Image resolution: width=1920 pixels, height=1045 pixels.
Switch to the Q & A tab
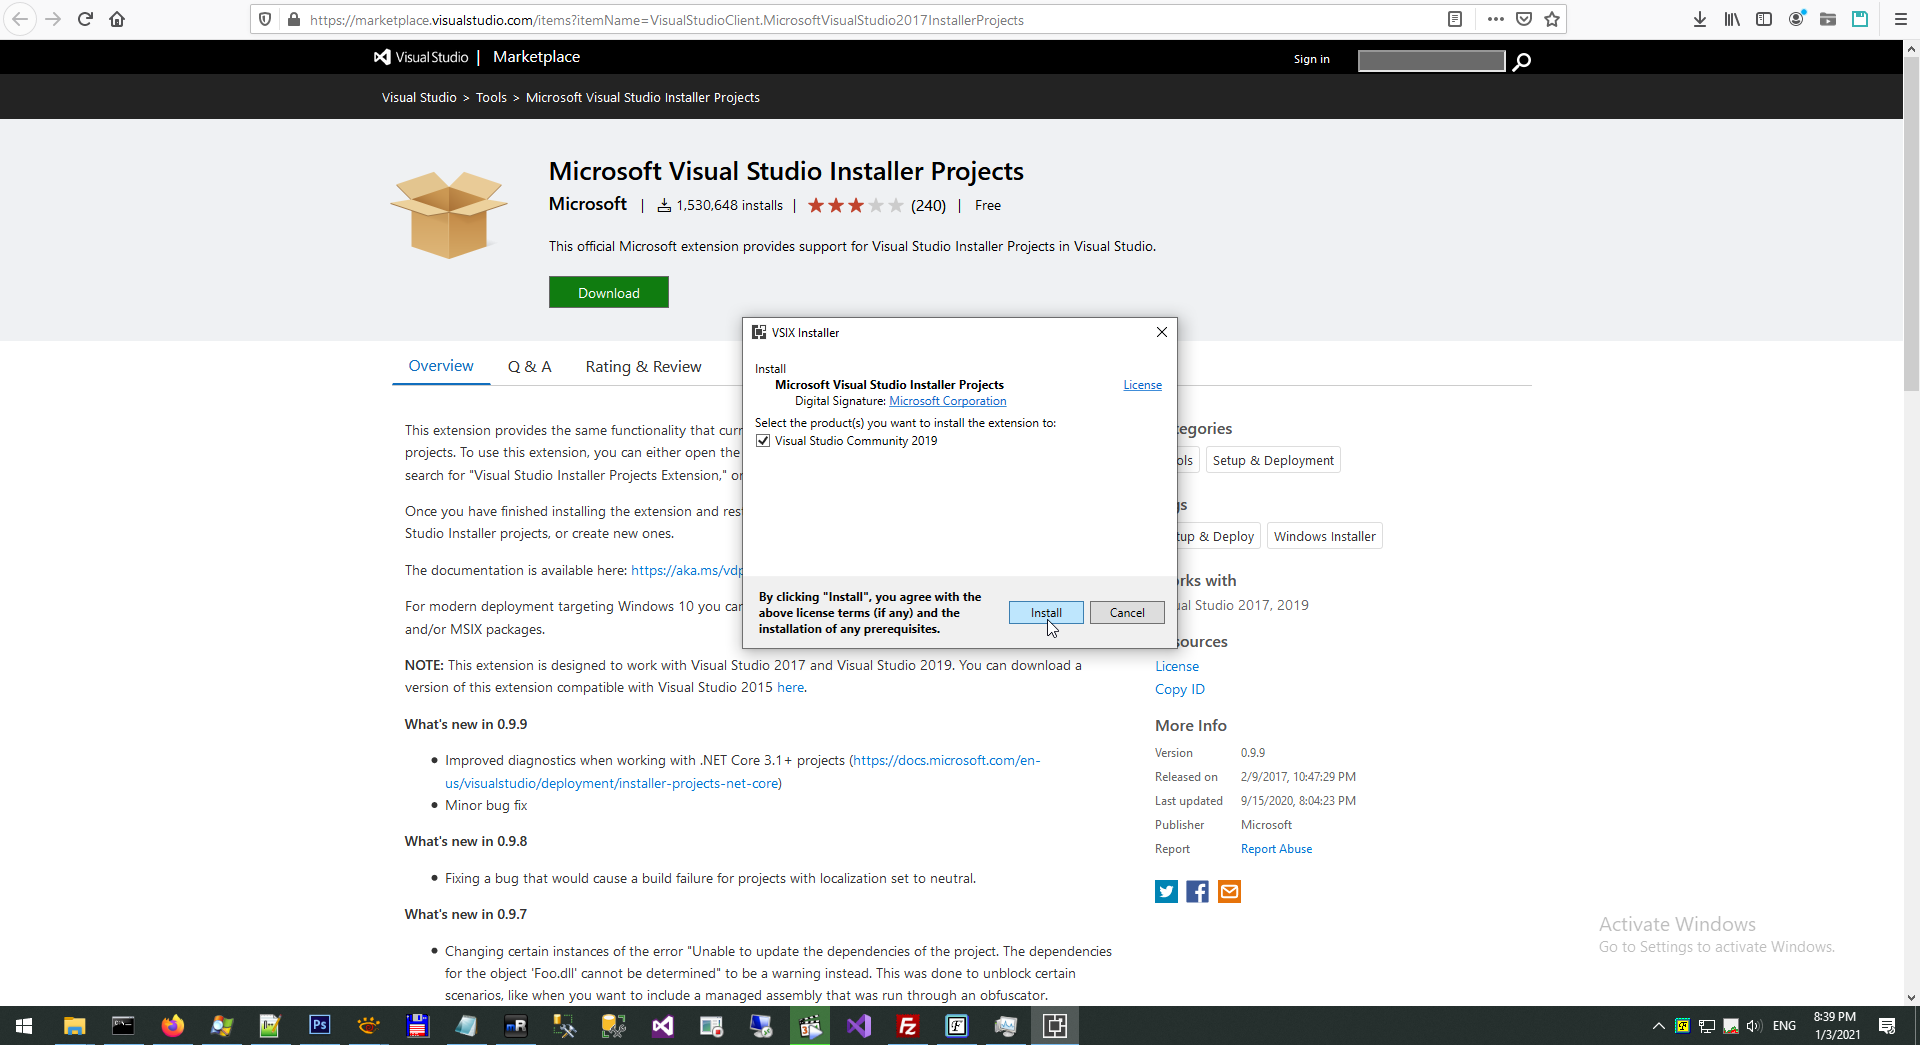[530, 367]
